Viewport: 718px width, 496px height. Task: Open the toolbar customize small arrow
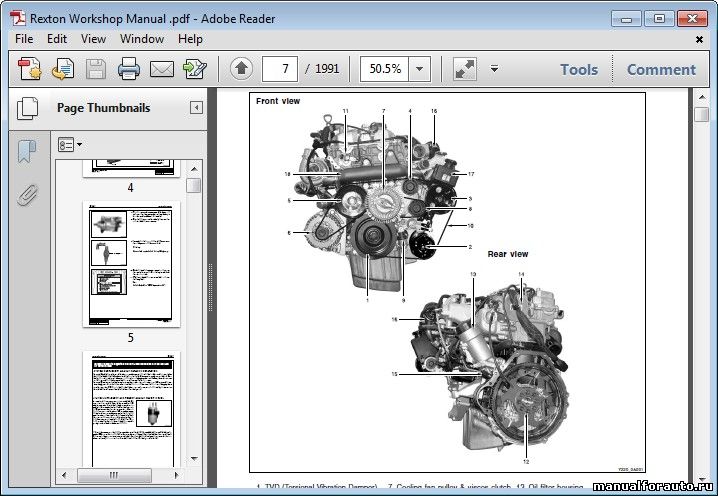tap(494, 69)
